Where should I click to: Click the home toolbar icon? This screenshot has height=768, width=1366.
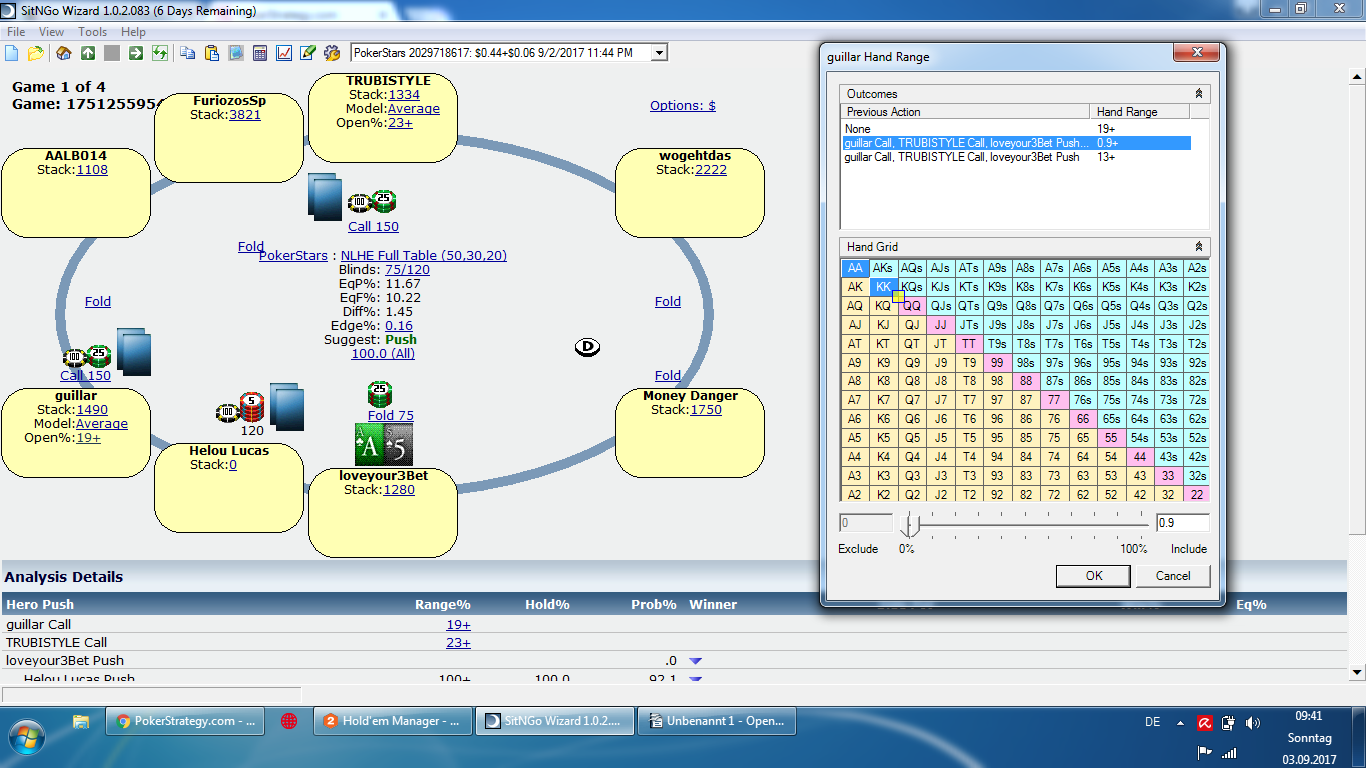click(x=64, y=53)
